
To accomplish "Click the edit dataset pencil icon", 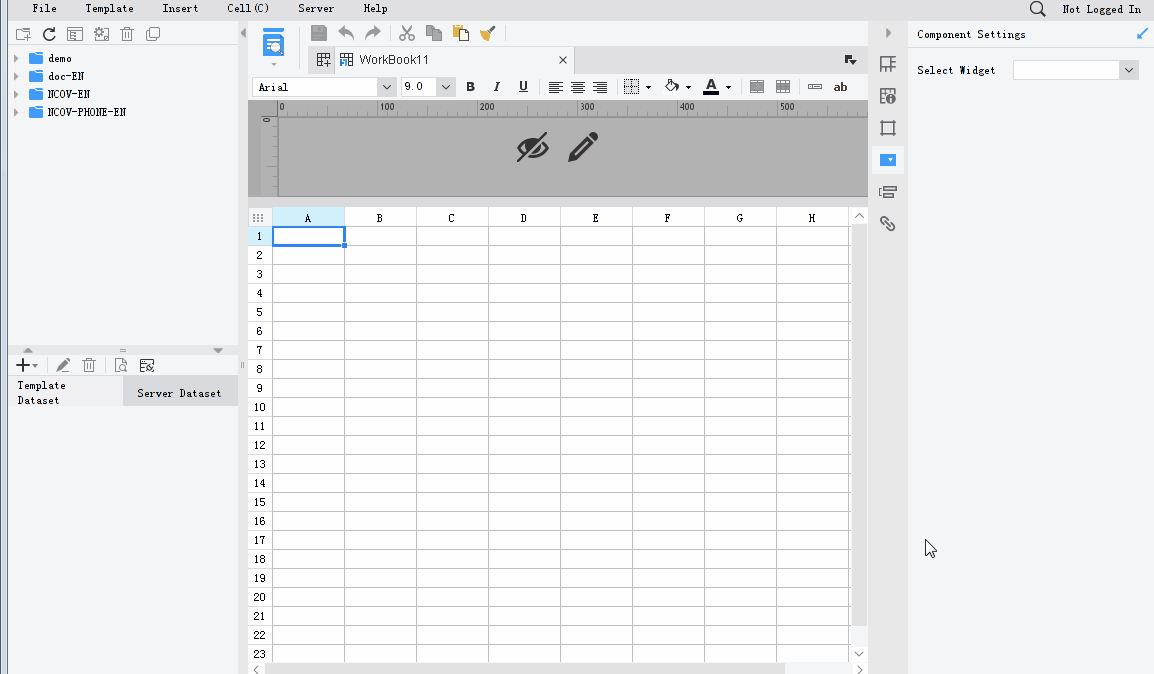I will [63, 365].
